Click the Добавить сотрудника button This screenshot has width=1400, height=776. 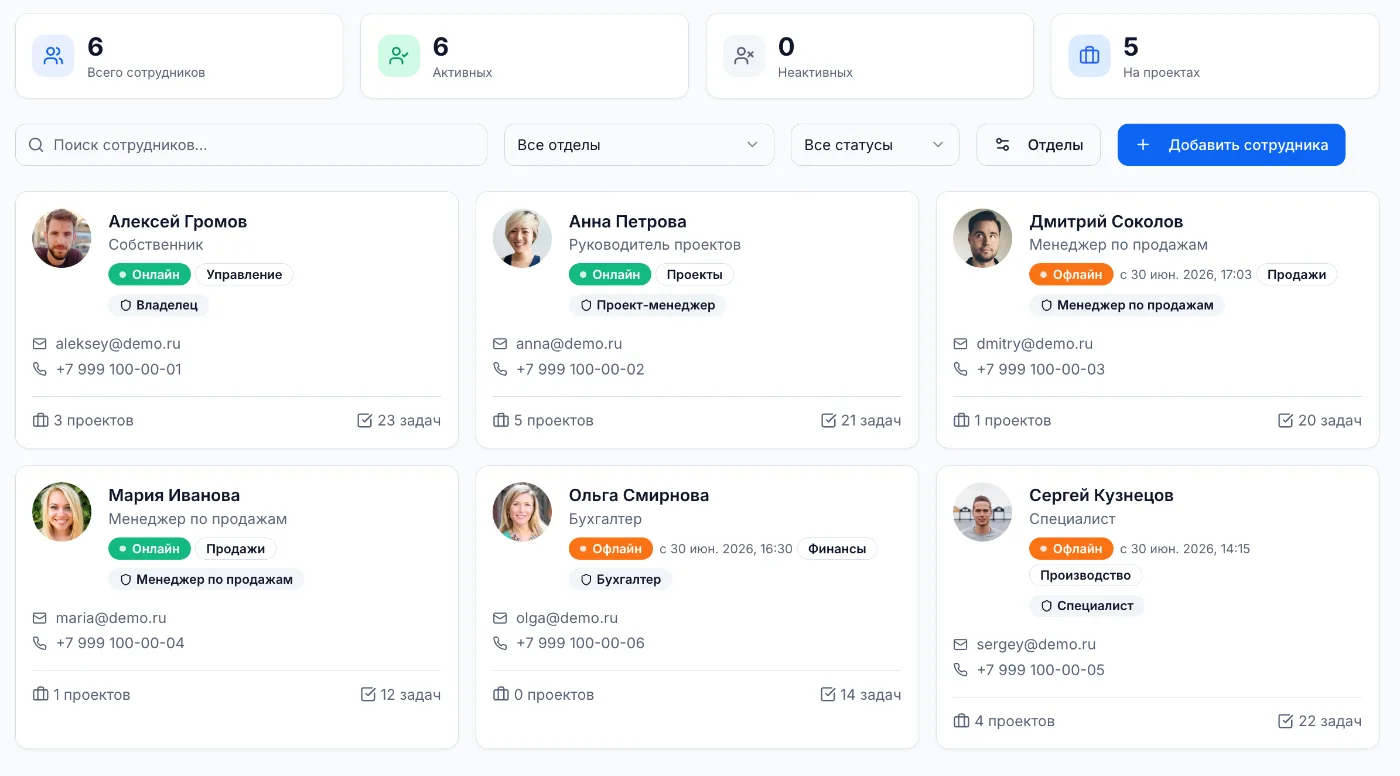point(1231,145)
